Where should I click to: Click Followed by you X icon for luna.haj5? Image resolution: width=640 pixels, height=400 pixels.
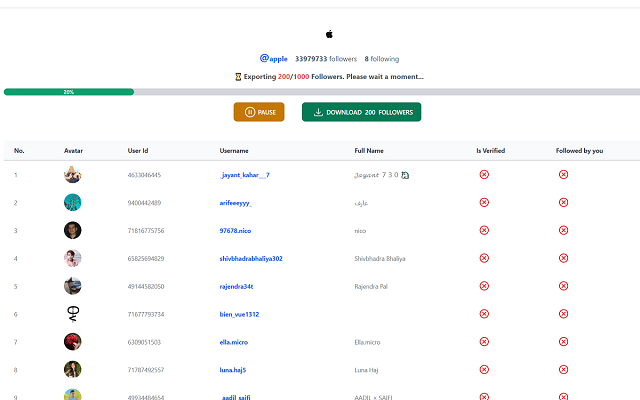click(563, 369)
